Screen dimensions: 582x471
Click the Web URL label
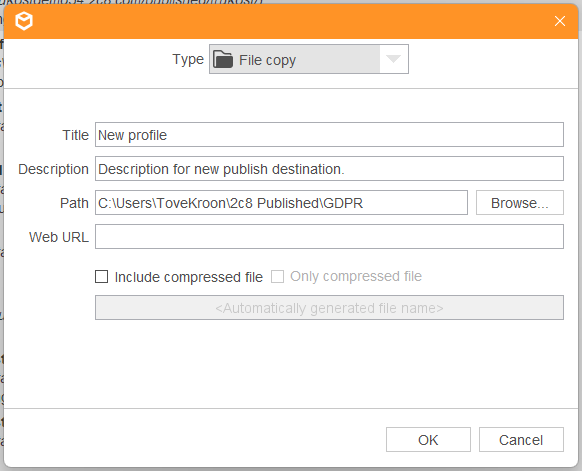pos(59,237)
